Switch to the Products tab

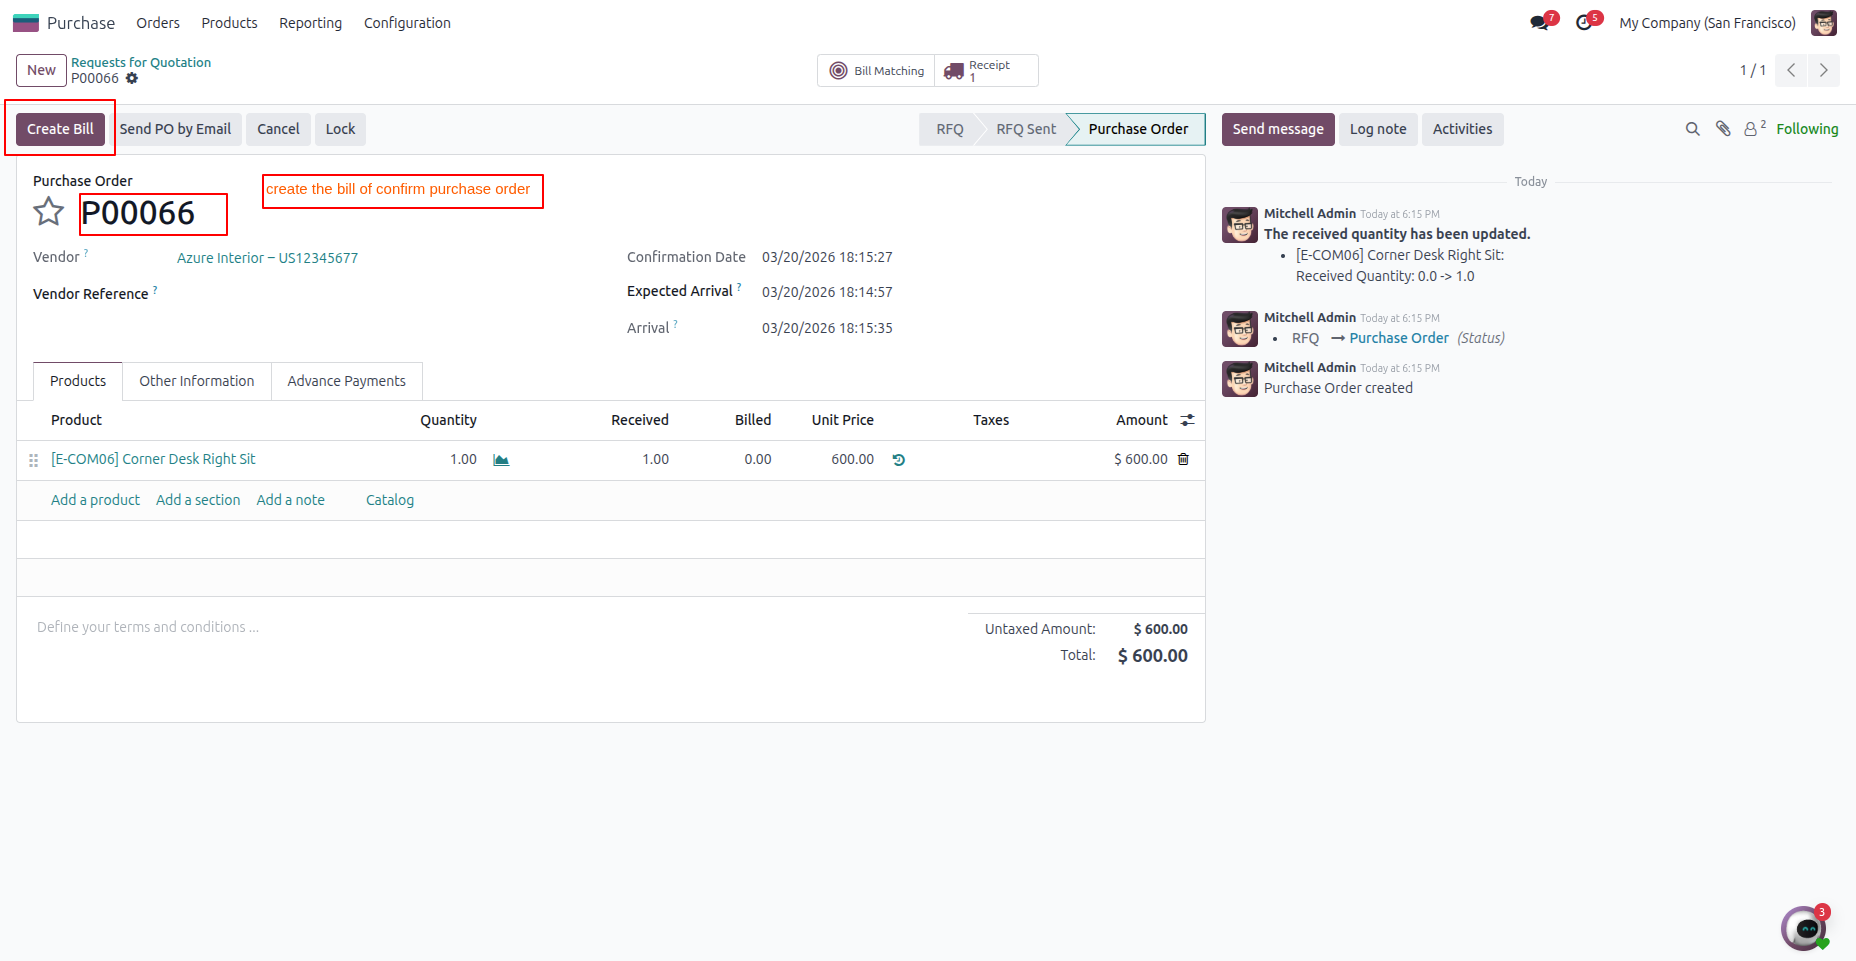(x=78, y=381)
